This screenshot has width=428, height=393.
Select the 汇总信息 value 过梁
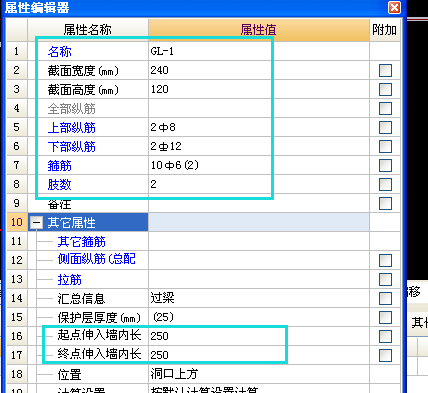[x=259, y=298]
